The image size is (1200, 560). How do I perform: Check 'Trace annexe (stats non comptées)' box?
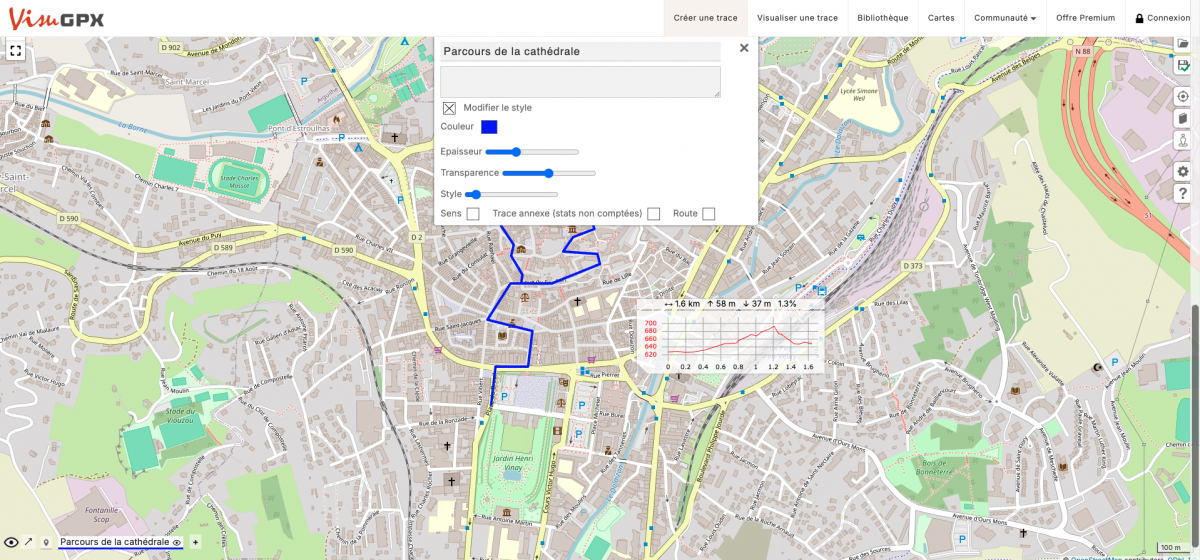coord(654,214)
